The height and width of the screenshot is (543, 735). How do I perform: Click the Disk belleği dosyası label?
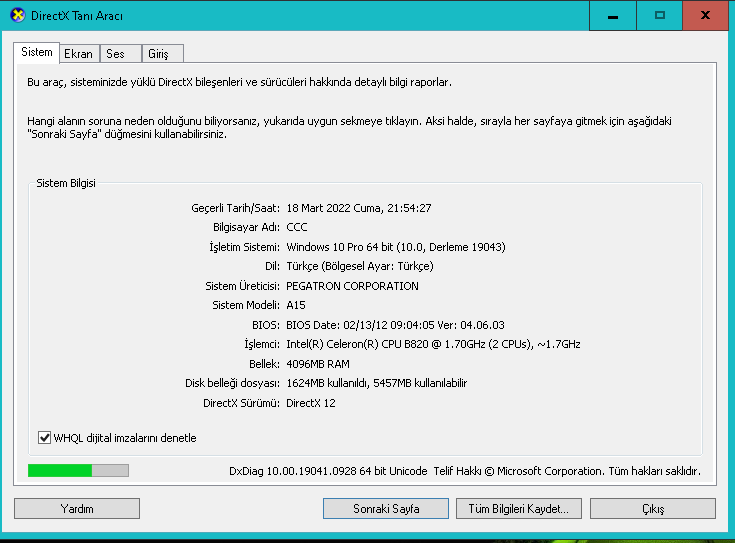232,383
